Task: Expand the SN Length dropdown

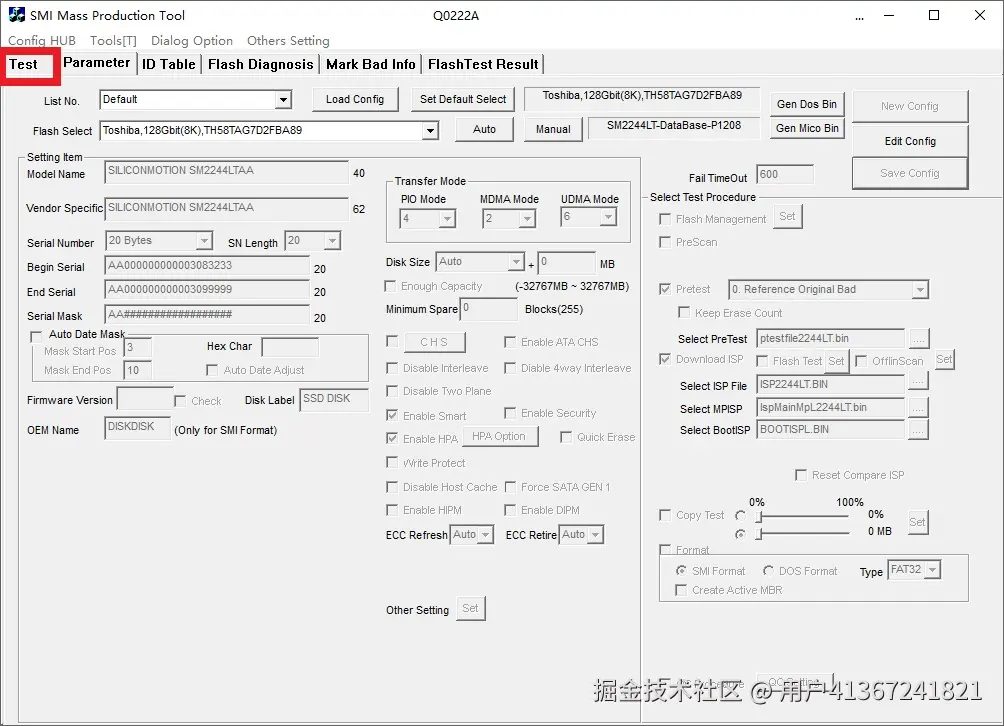Action: [x=332, y=241]
